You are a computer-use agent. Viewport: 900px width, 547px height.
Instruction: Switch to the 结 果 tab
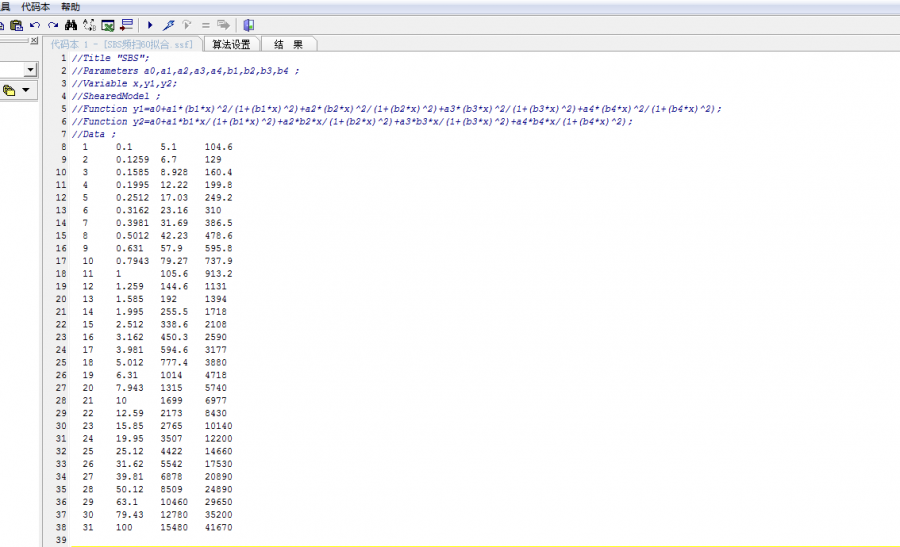[x=288, y=44]
